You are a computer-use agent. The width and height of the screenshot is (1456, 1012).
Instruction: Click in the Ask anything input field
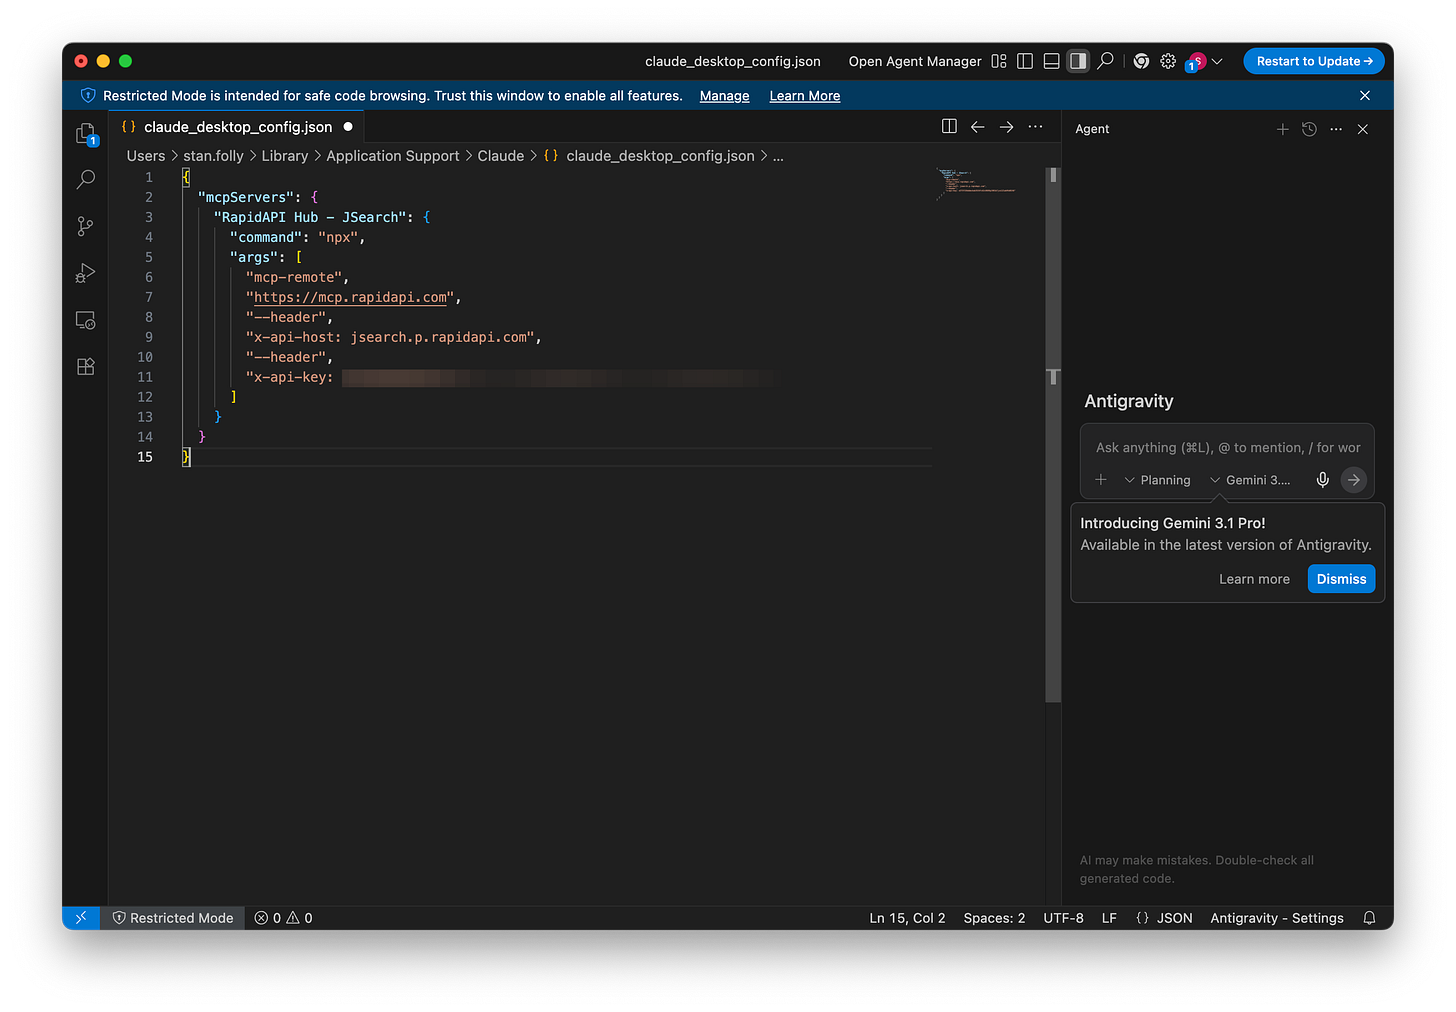[x=1227, y=448]
